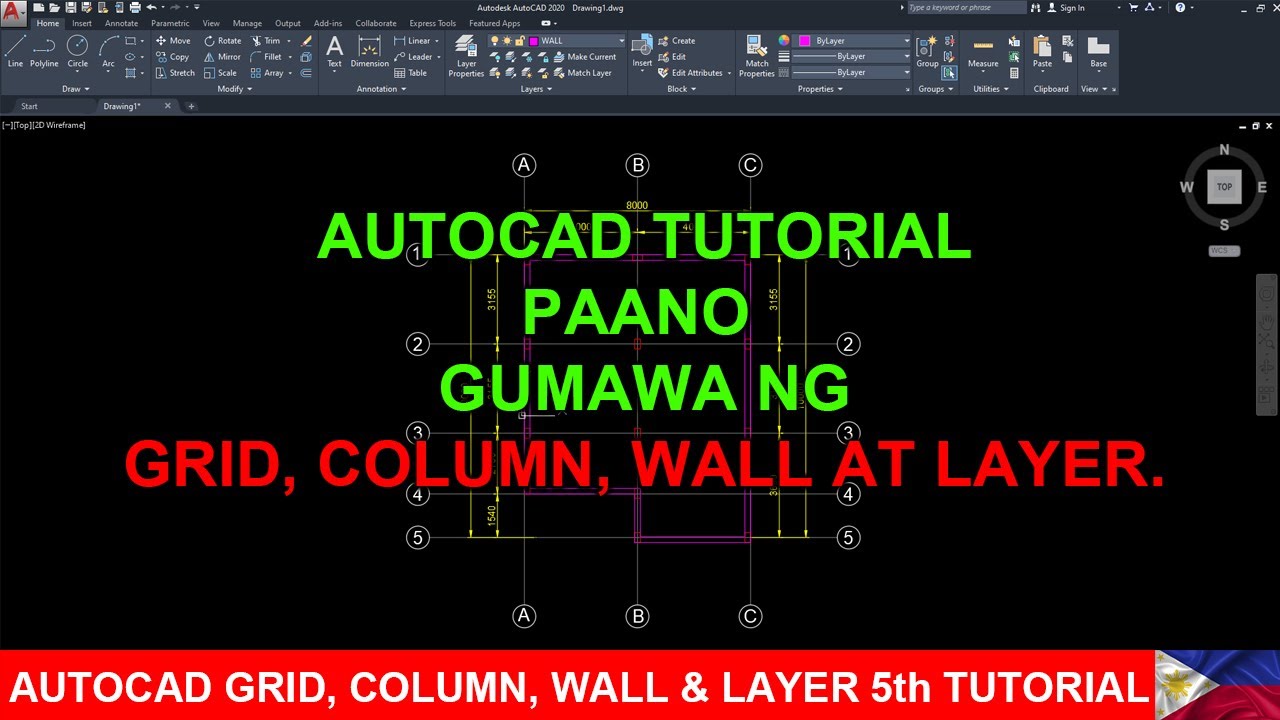Switch to the Annotate ribbon tab
This screenshot has height=720, width=1280.
click(x=121, y=23)
